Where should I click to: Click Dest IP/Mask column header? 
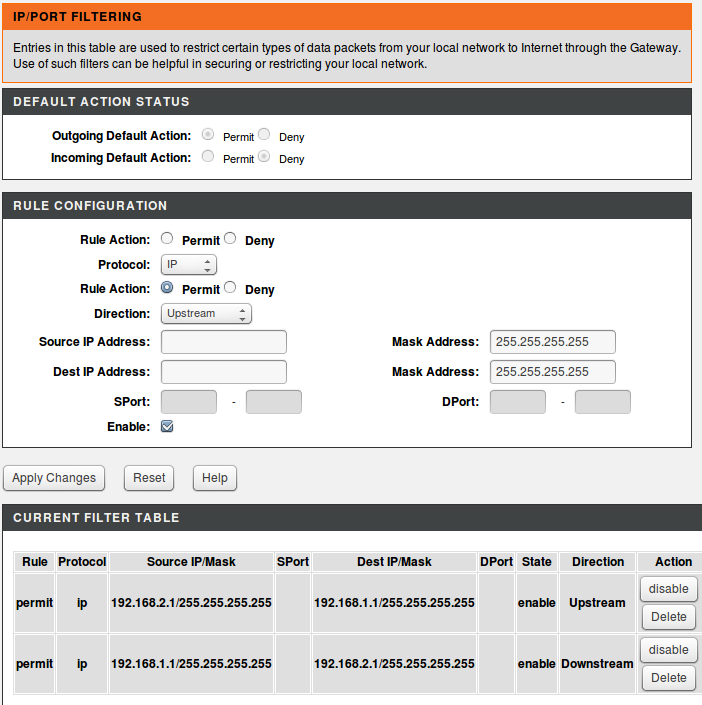pos(394,562)
